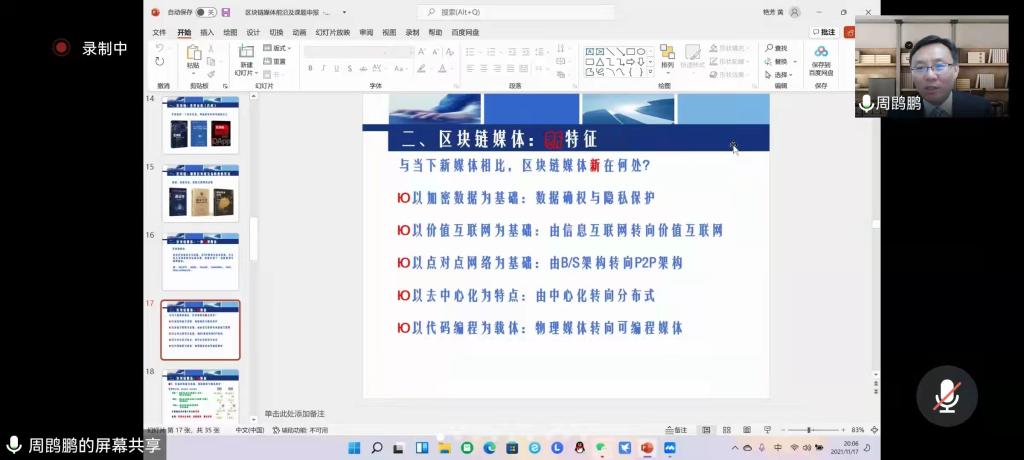This screenshot has width=1024, height=460.
Task: Expand the 版式 layout dropdown
Action: pyautogui.click(x=275, y=48)
